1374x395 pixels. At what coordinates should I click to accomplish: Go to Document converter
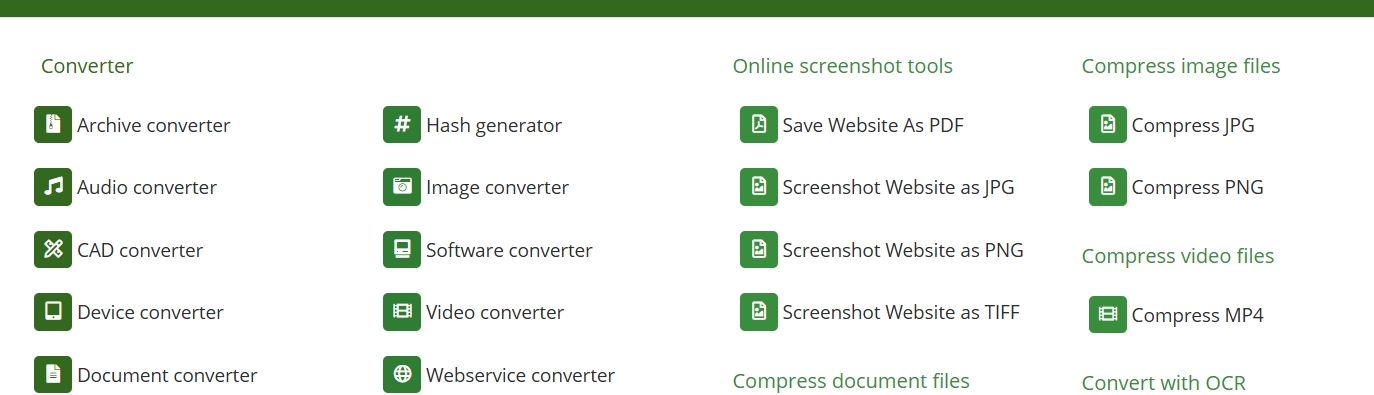[x=167, y=375]
